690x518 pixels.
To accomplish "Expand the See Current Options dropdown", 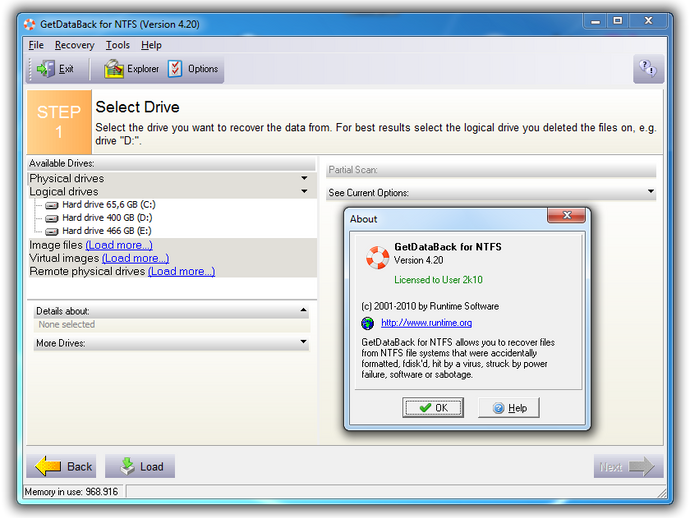I will [651, 191].
